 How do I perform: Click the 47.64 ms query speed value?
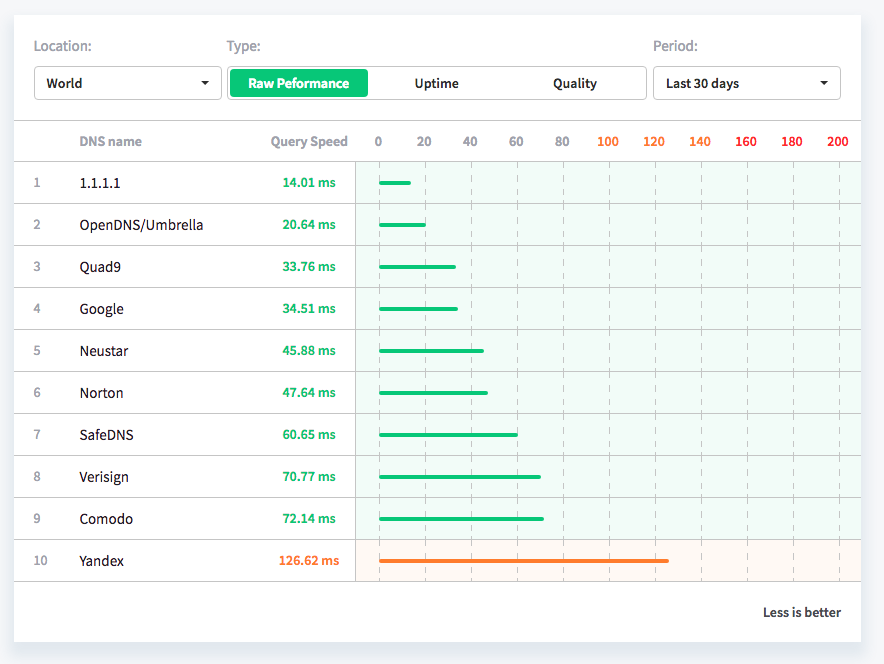coord(309,392)
